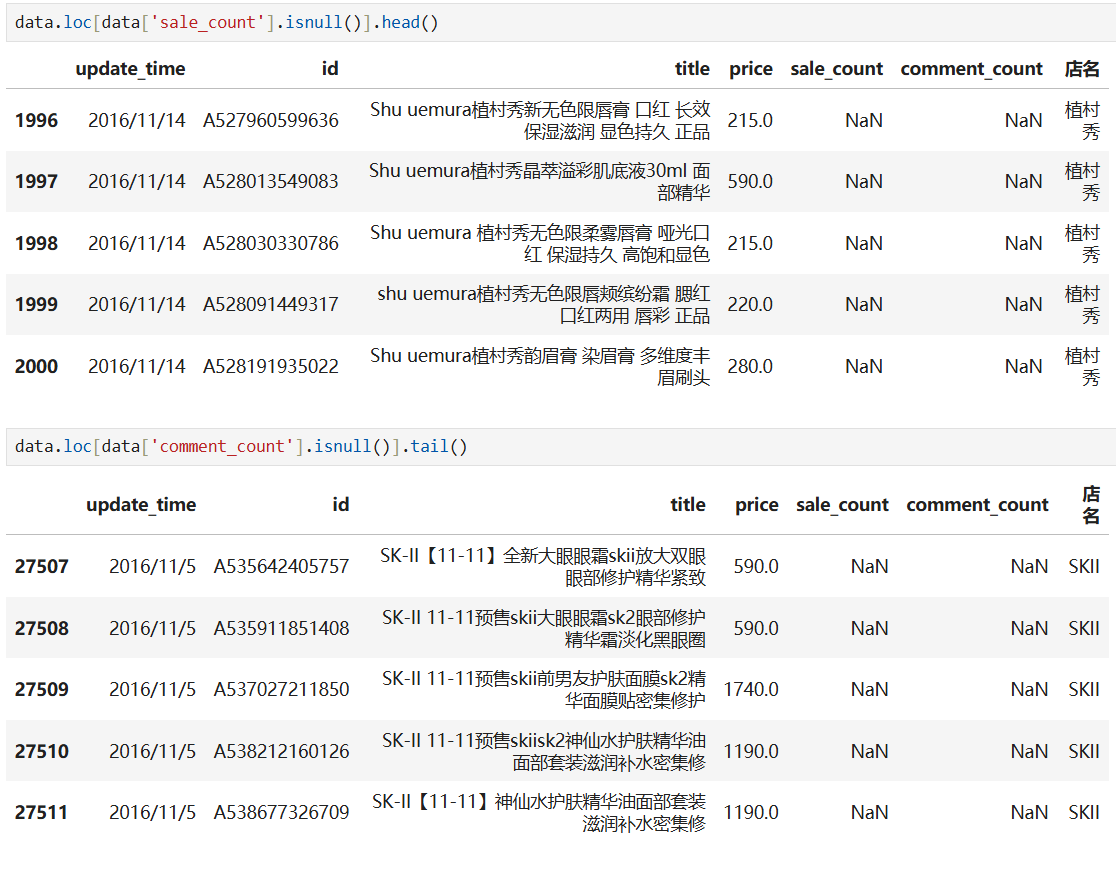The width and height of the screenshot is (1116, 873).
Task: Click 植村秀 store name in row 1998
Action: [x=1082, y=243]
